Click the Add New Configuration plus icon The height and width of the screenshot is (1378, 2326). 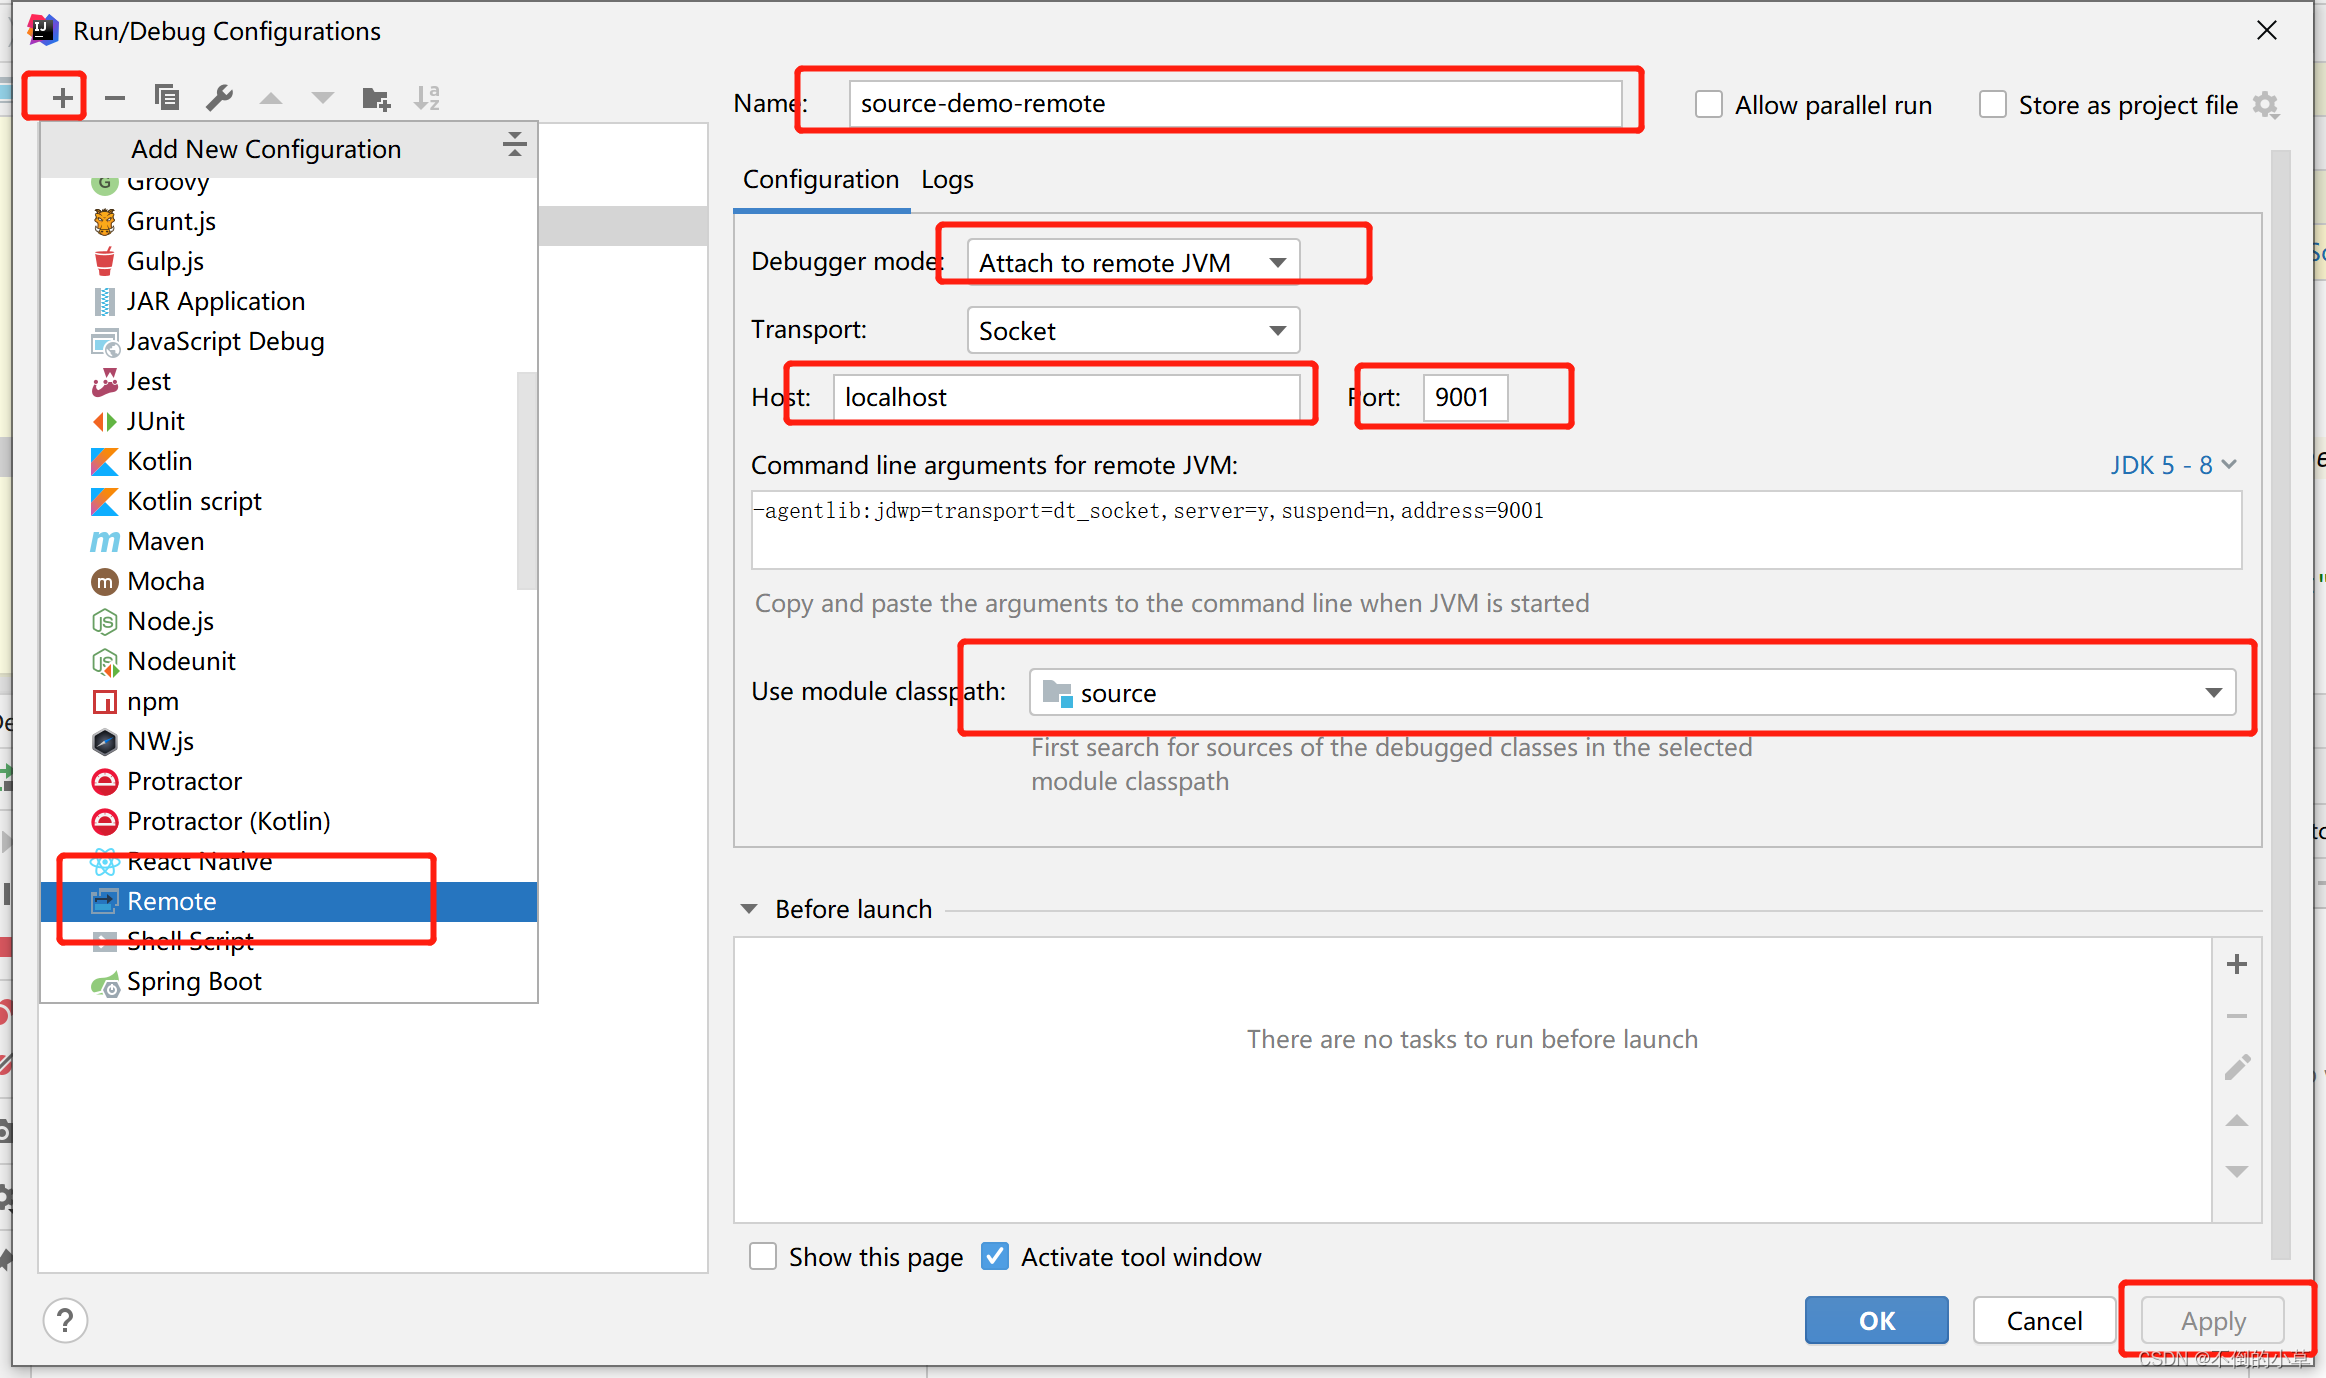(62, 98)
